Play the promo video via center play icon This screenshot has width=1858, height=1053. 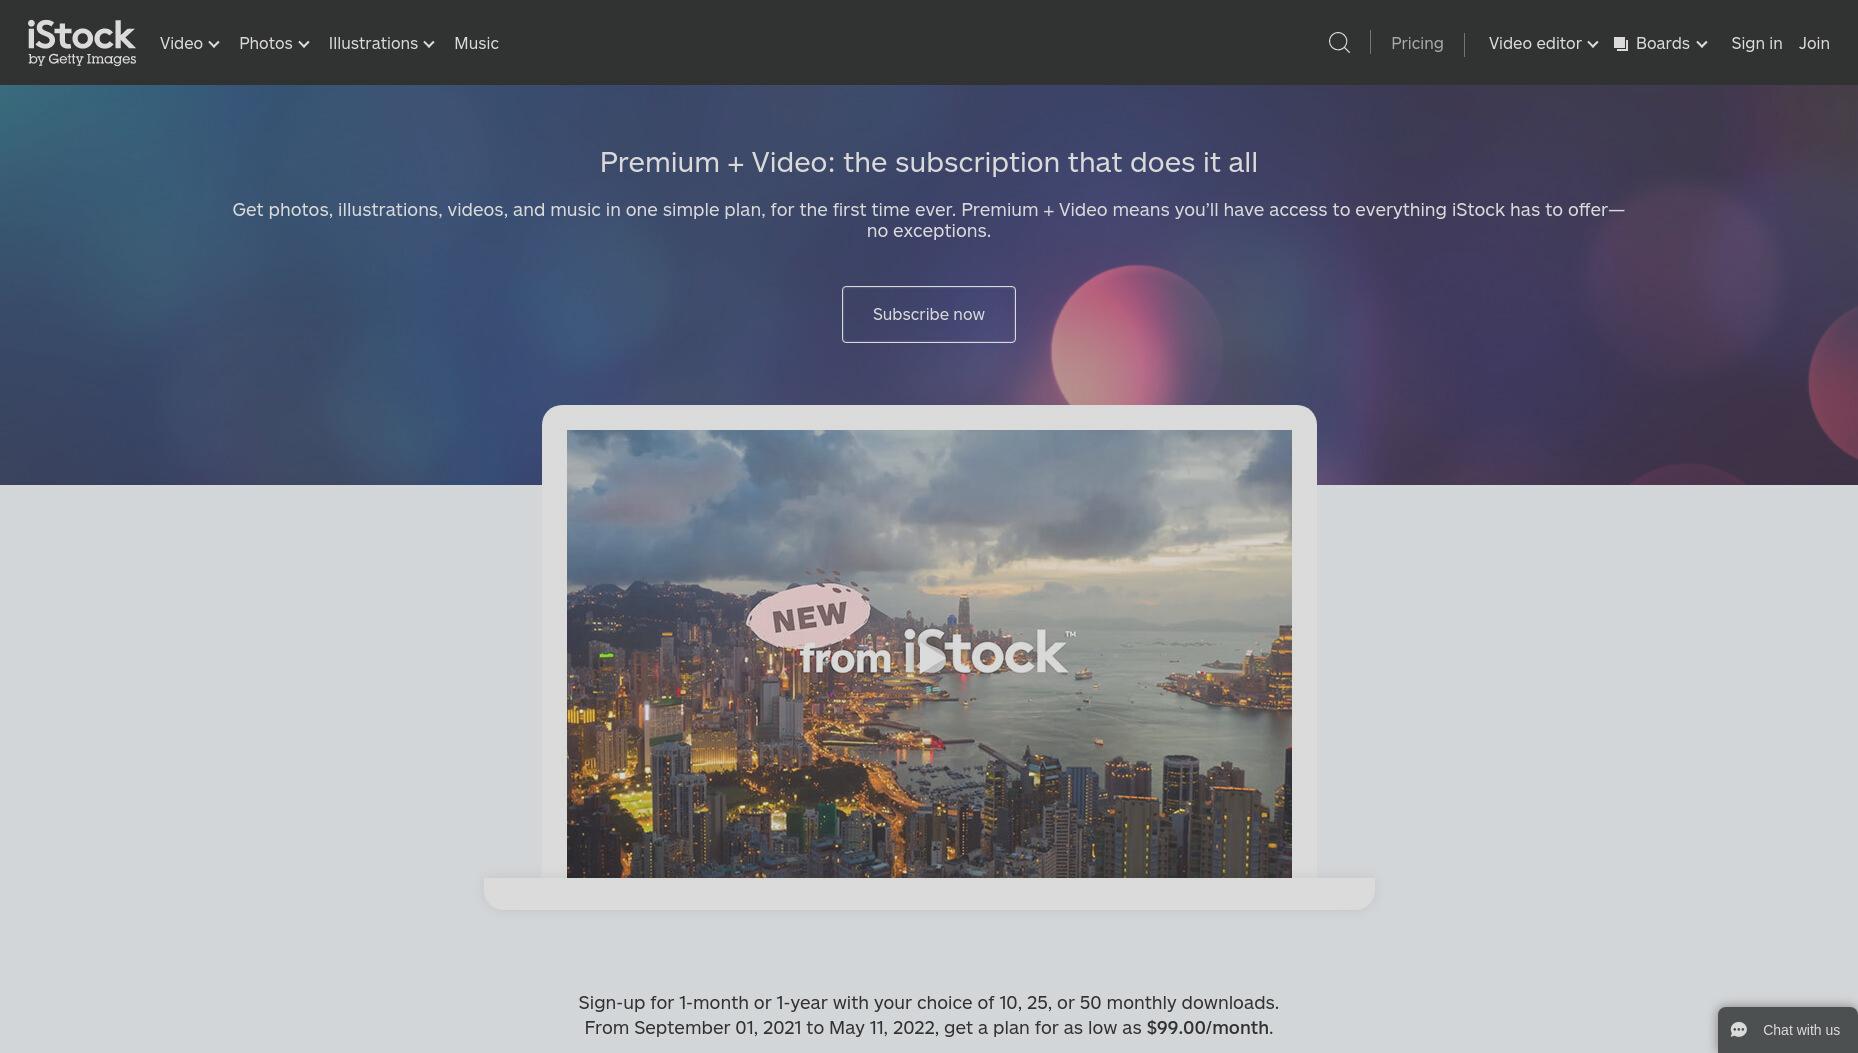click(x=930, y=657)
